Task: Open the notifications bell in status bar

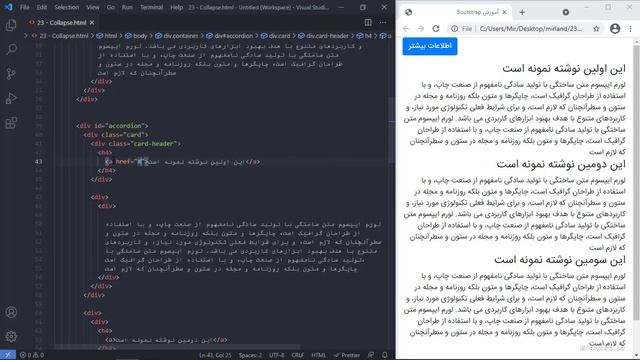Action: [x=384, y=355]
